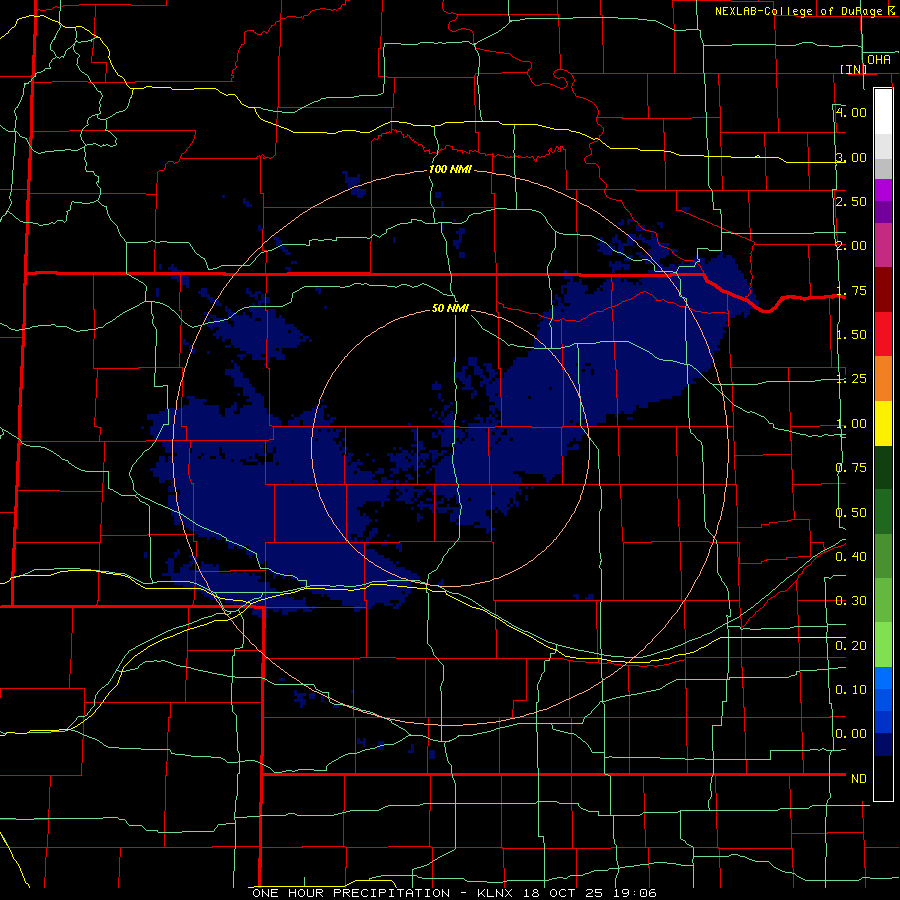Click the 100 NMI range ring label
Viewport: 900px width, 900px height.
[451, 169]
